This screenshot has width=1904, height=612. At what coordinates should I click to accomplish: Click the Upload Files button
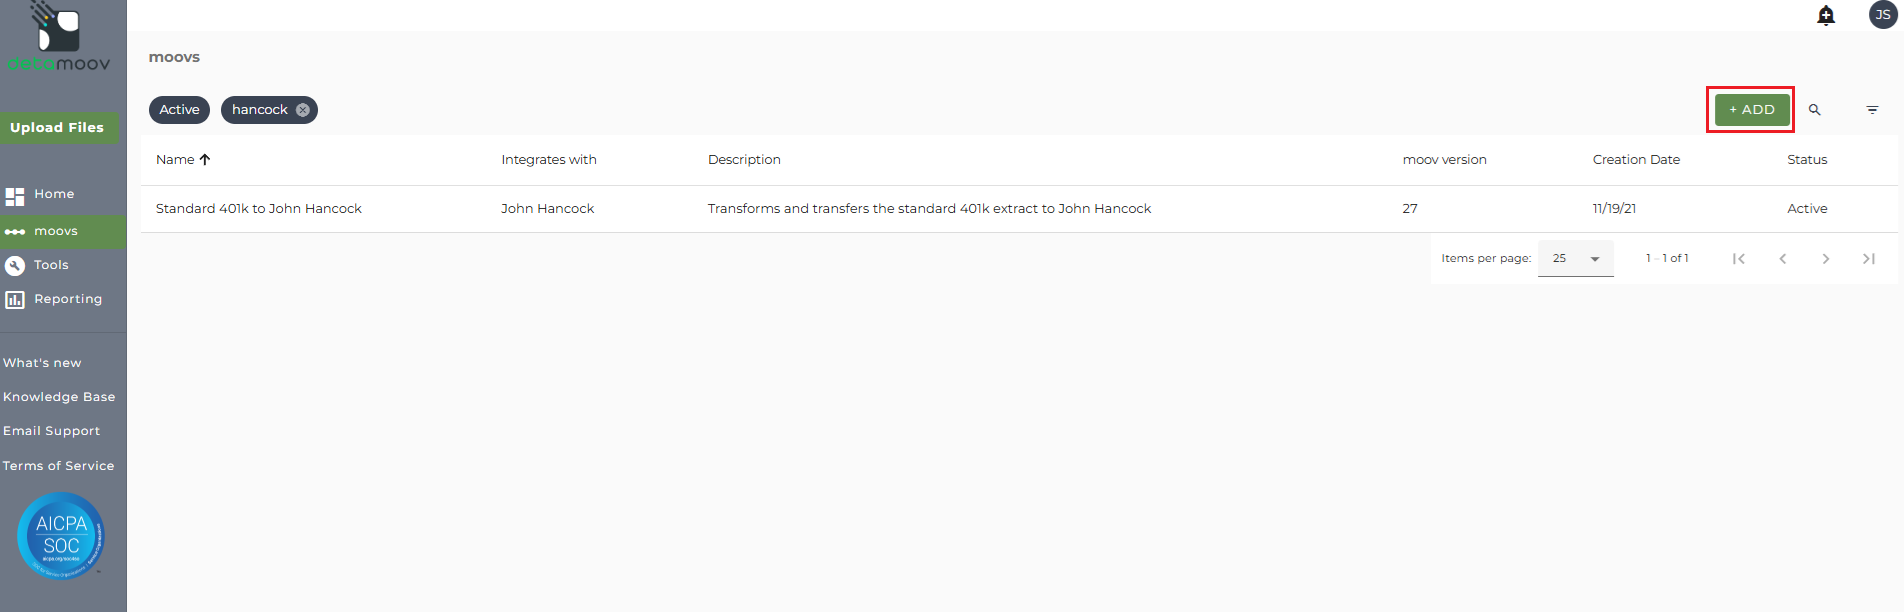(58, 128)
